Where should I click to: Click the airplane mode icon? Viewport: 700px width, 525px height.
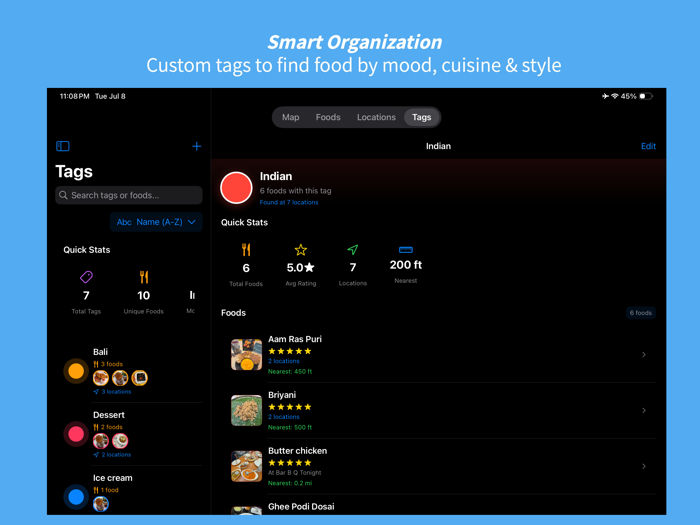coord(605,96)
